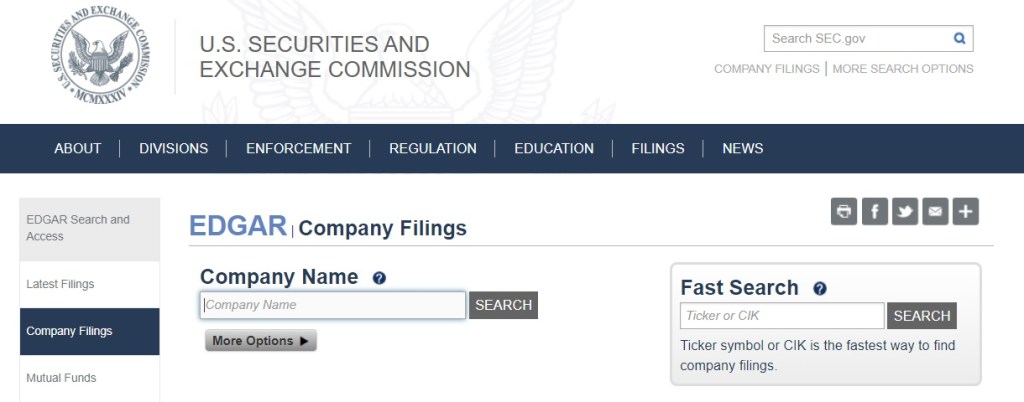Screen dimensions: 1024x402
Task: Open the Fast Search help icon
Action: coord(820,289)
